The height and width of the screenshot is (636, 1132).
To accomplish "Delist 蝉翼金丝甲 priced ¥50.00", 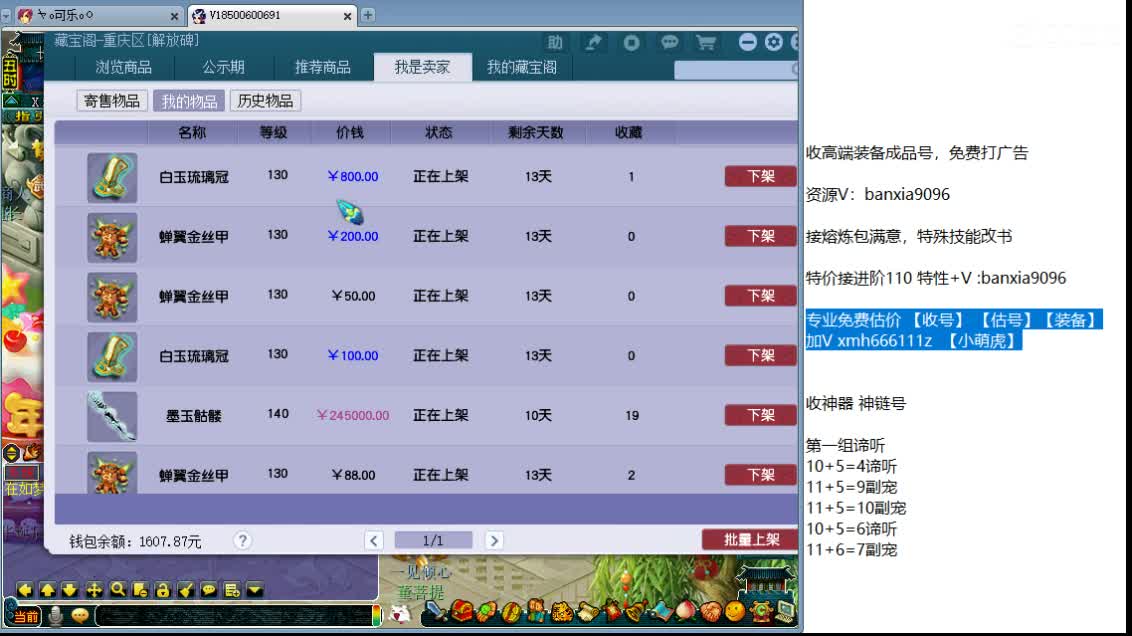I will pyautogui.click(x=761, y=296).
